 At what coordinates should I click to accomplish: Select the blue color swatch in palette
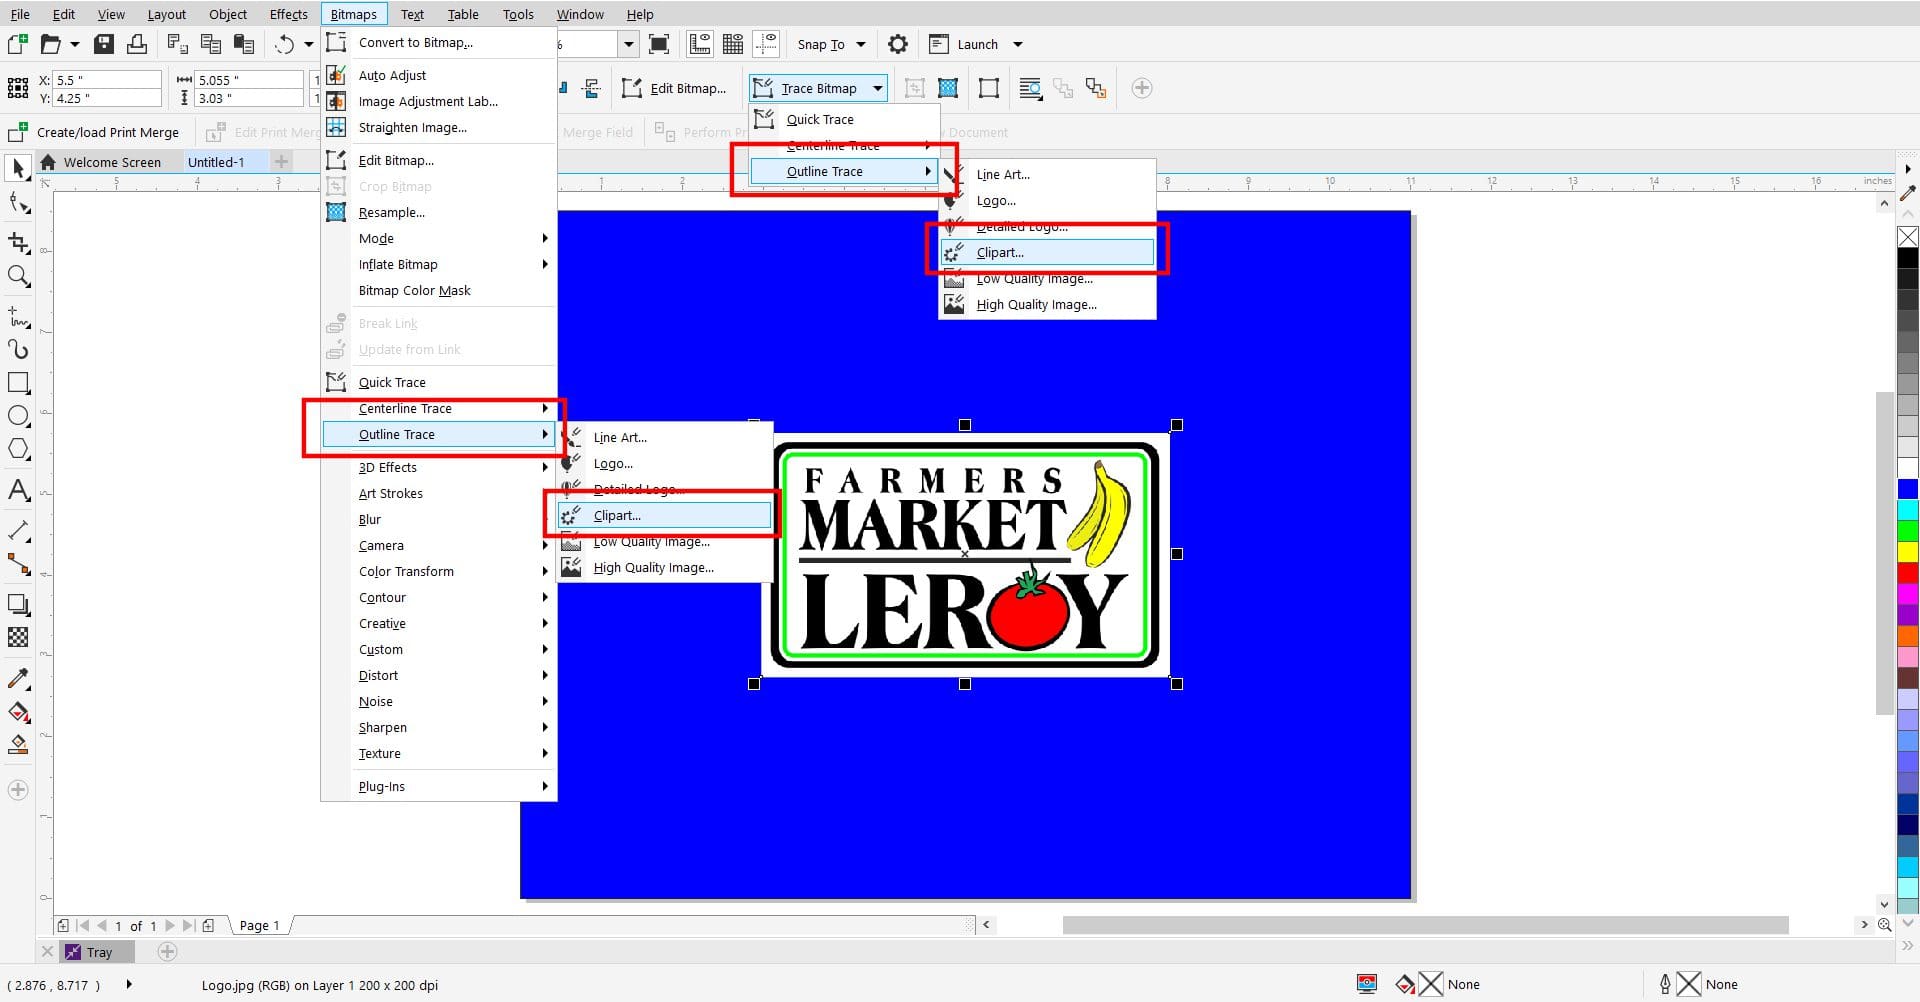click(x=1908, y=489)
